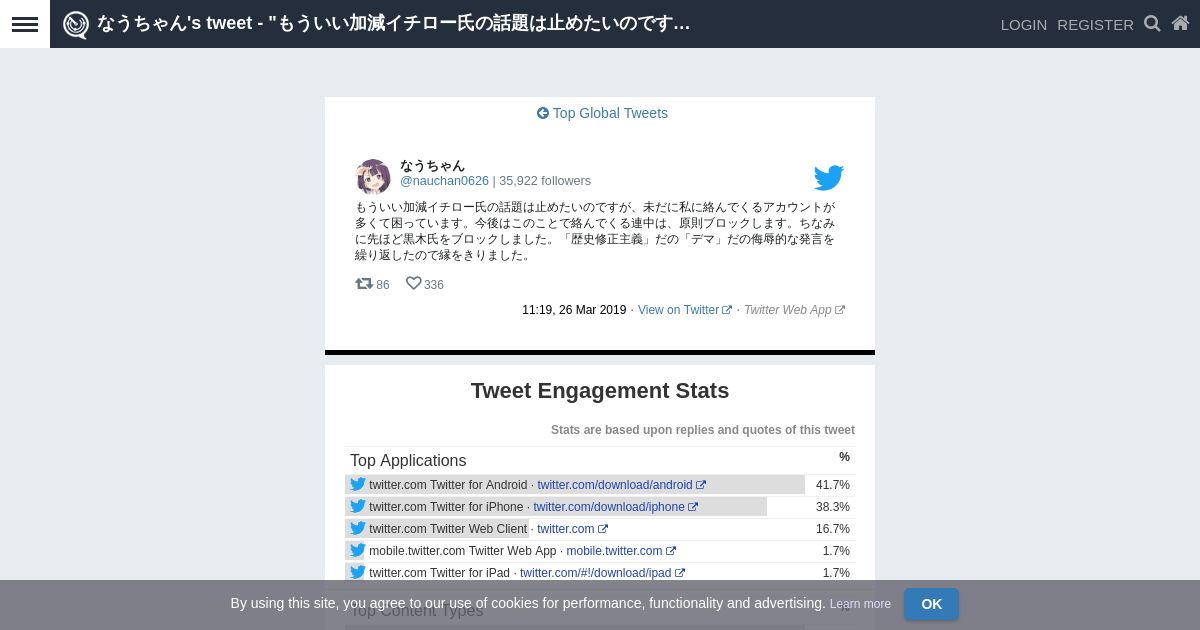Open Twitter Web App source link
Viewport: 1200px width, 630px height.
pyautogui.click(x=794, y=310)
